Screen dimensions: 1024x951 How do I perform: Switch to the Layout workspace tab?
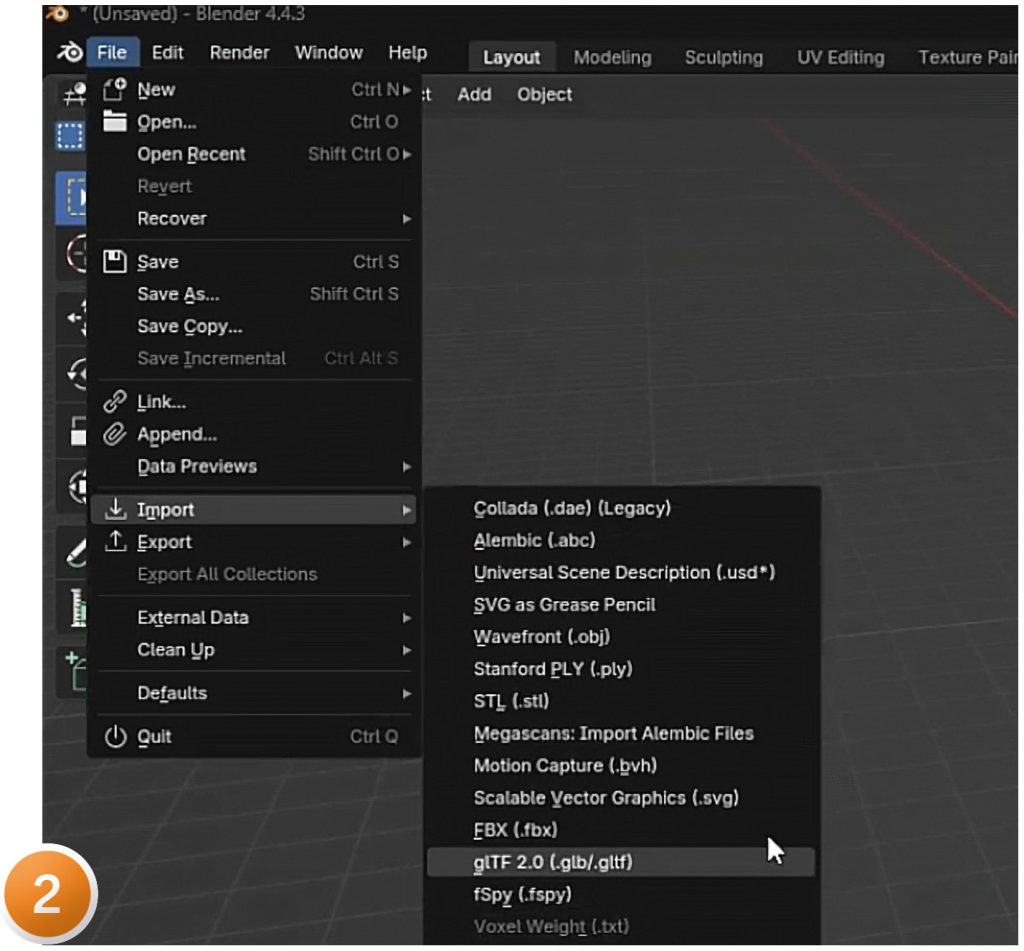click(512, 57)
